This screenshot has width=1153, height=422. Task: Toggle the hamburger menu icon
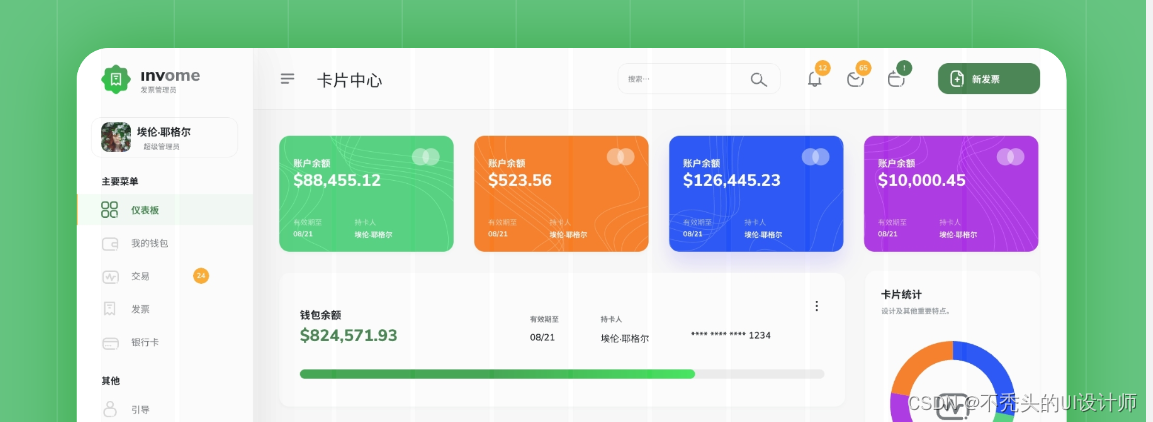pyautogui.click(x=288, y=79)
